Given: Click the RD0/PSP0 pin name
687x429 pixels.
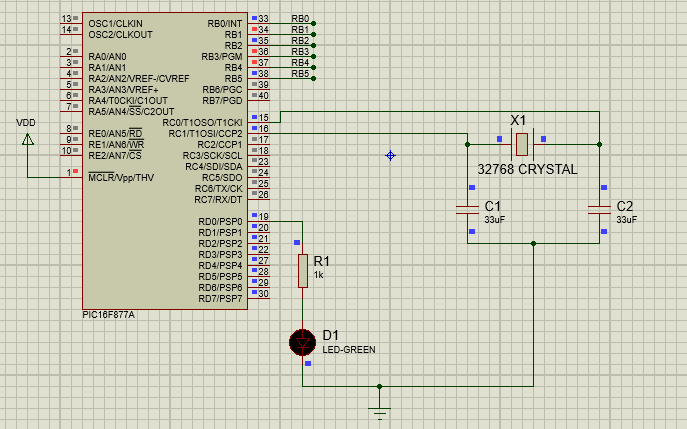Looking at the screenshot, I should point(220,222).
